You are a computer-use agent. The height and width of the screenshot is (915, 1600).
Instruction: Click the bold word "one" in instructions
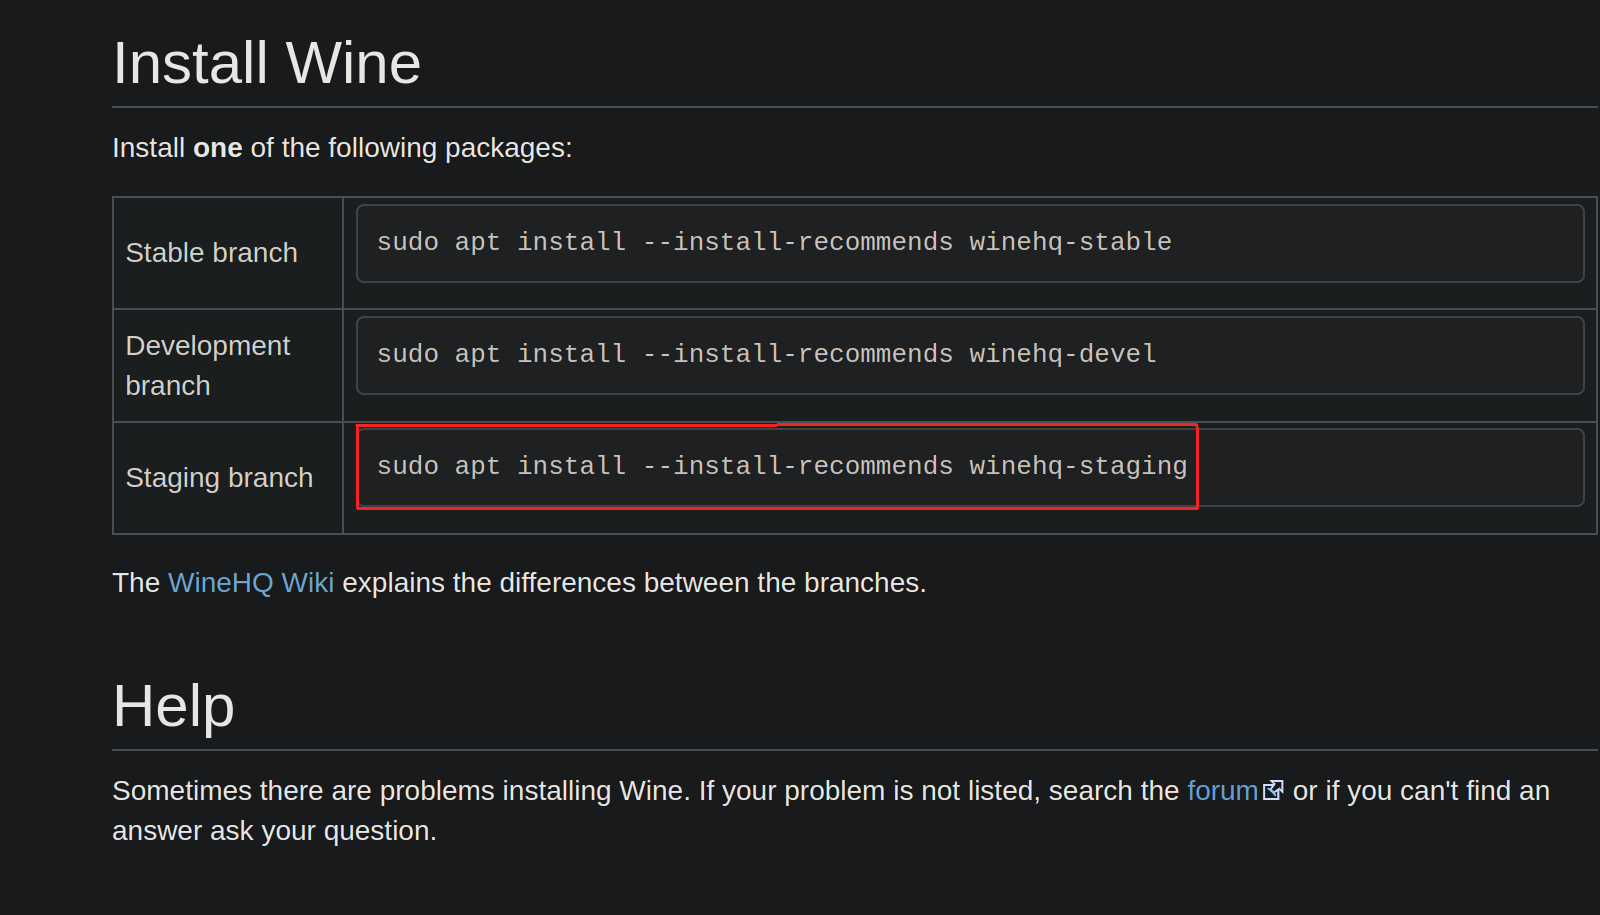[x=218, y=148]
